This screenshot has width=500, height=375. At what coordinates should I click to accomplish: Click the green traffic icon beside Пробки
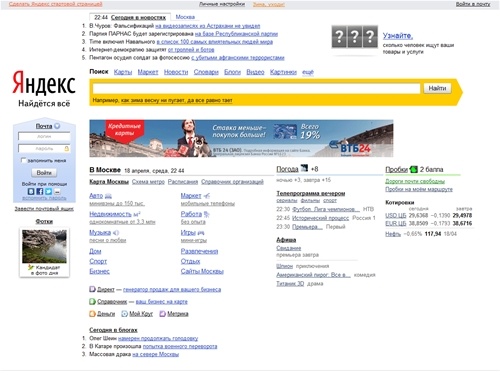413,169
